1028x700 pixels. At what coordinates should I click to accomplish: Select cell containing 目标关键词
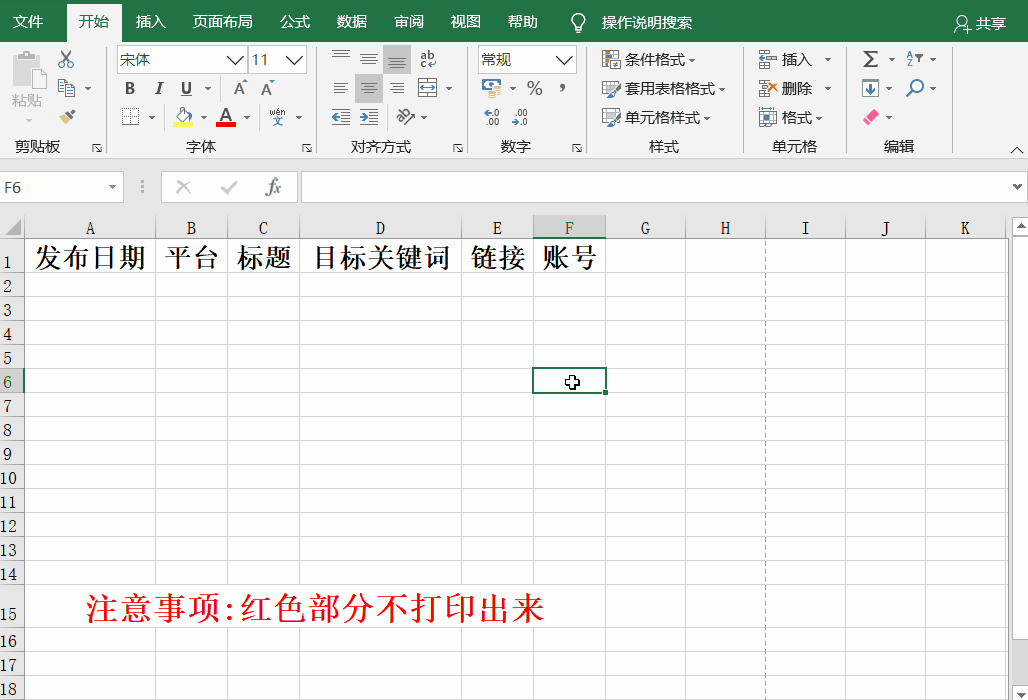380,256
